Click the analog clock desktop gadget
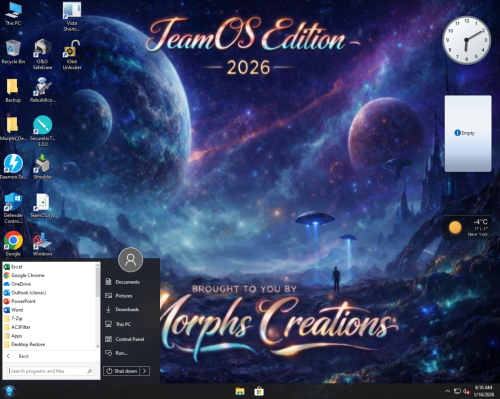Image resolution: width=500 pixels, height=399 pixels. coord(466,40)
